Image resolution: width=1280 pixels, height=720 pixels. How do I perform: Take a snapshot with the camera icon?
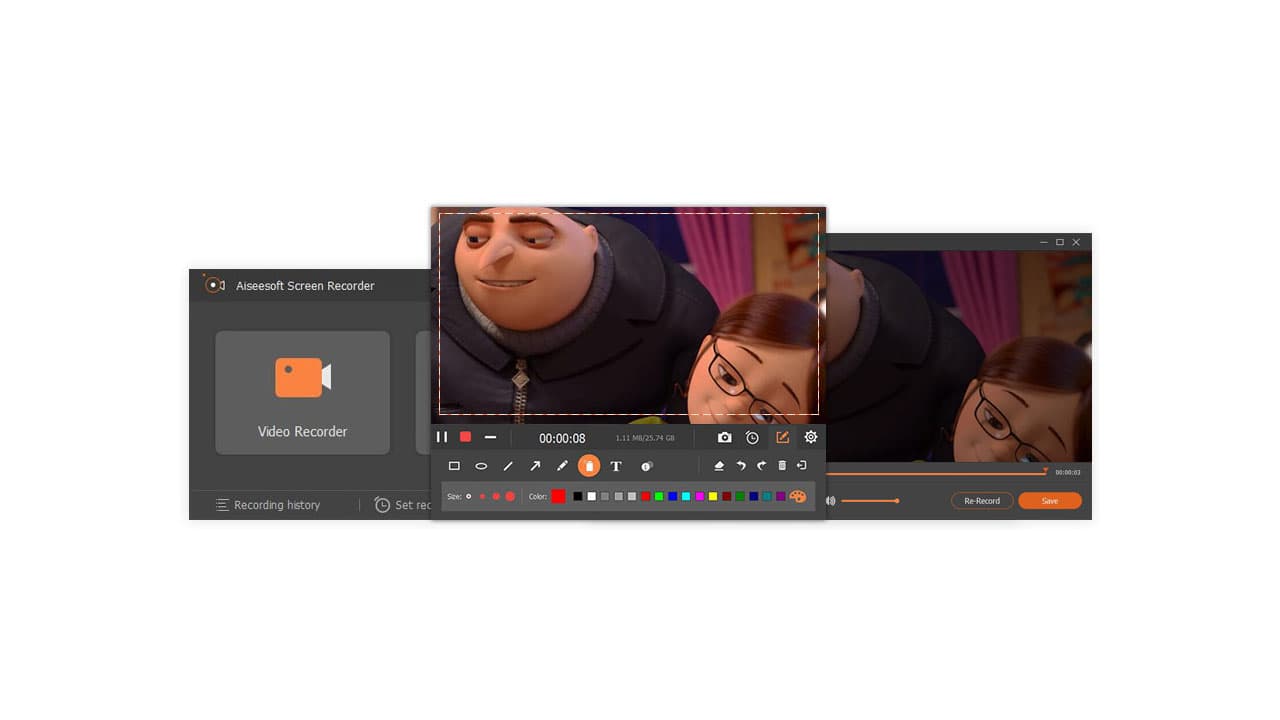(x=722, y=437)
